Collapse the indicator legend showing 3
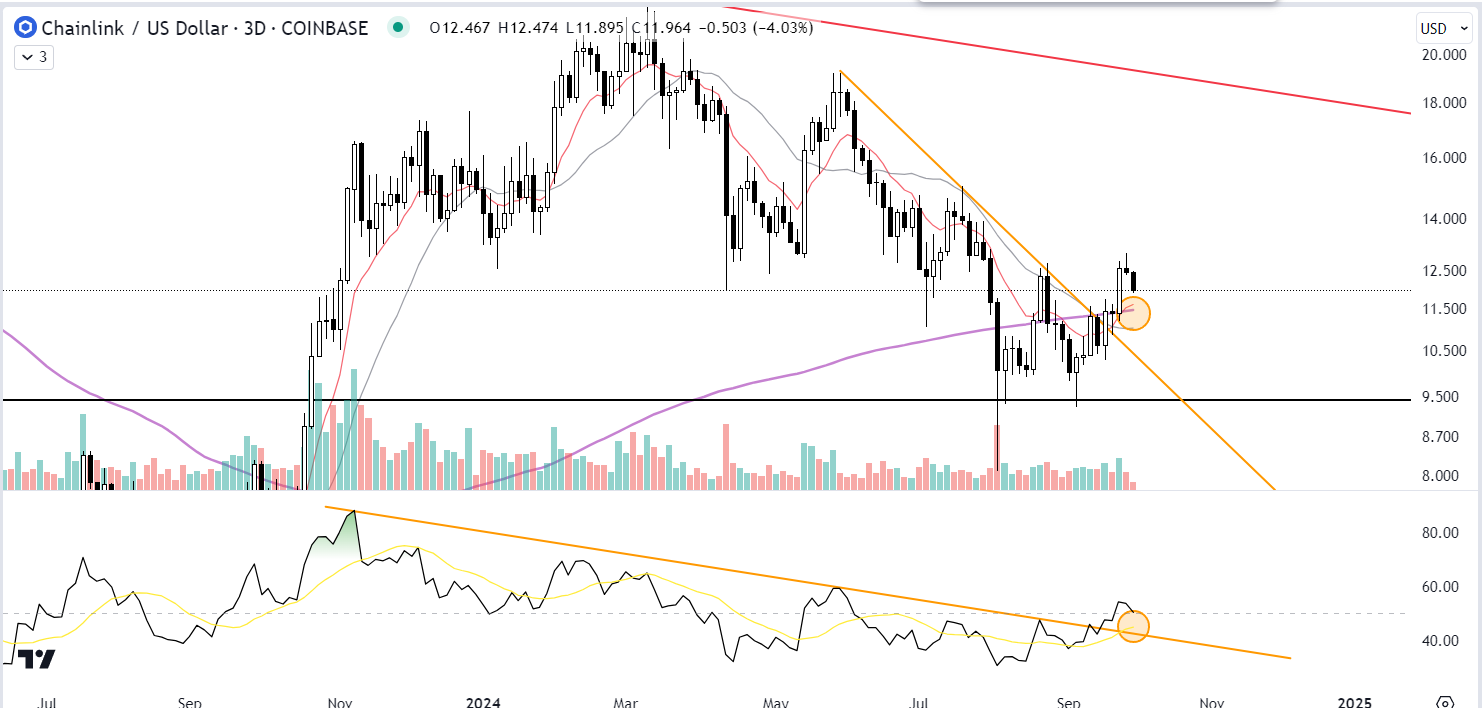Viewport: 1482px width, 708px height. pos(33,58)
